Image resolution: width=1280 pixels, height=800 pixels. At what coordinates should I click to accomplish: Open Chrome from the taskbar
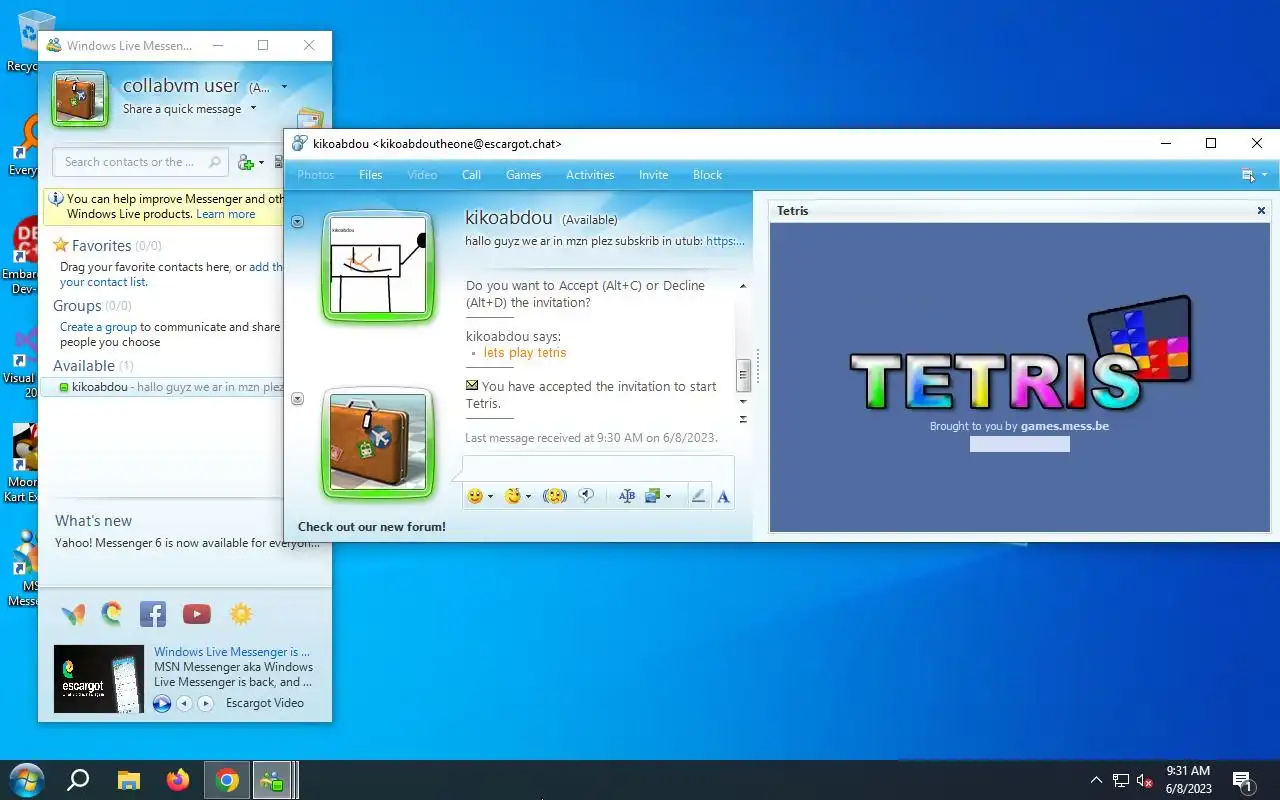(x=227, y=780)
